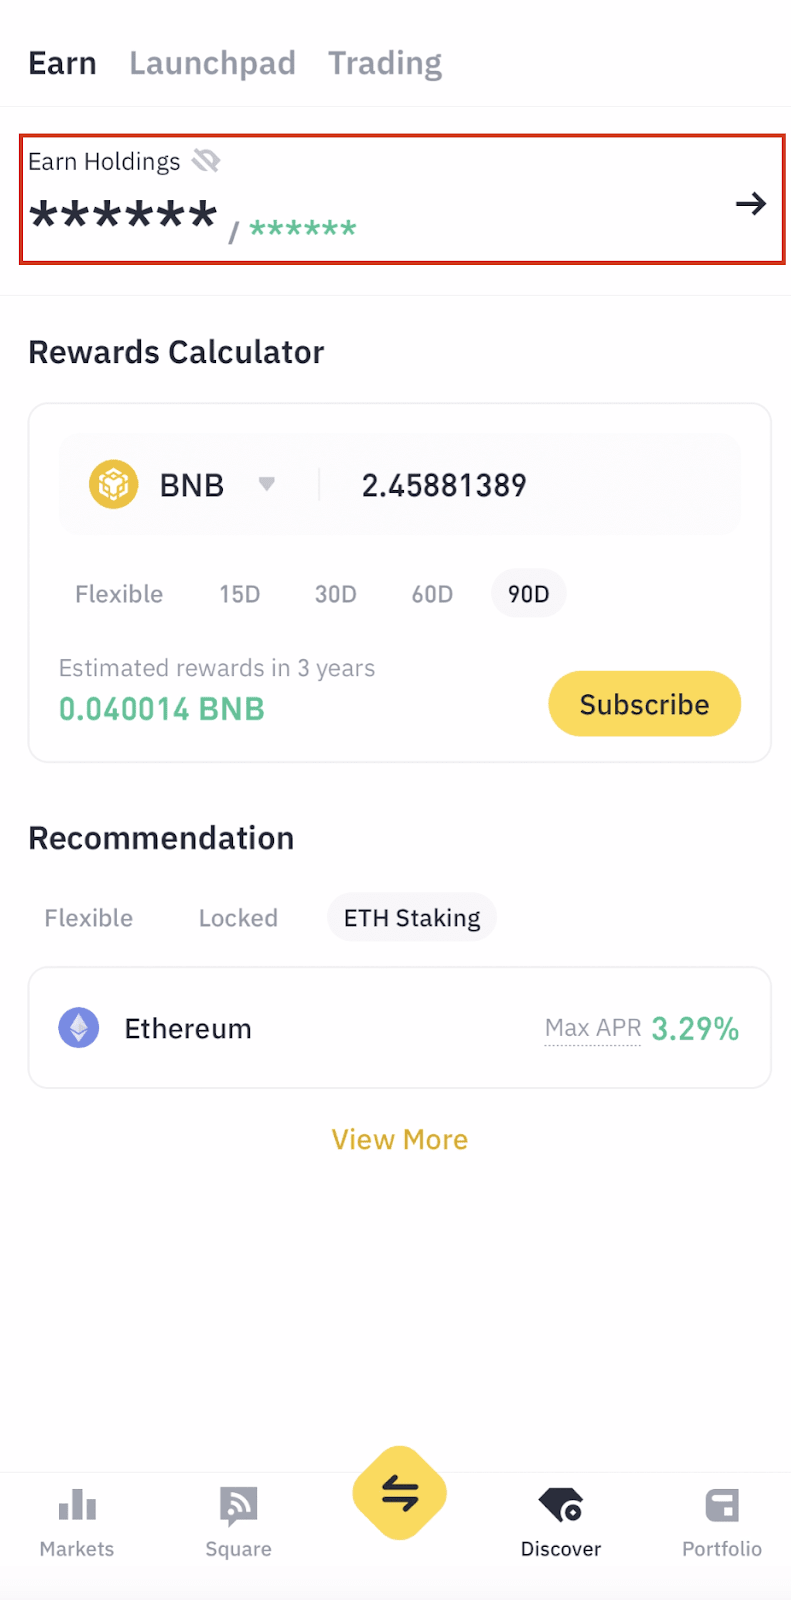Viewport: 791px width, 1600px height.
Task: Tap the central yellow trade swap button
Action: point(400,1493)
